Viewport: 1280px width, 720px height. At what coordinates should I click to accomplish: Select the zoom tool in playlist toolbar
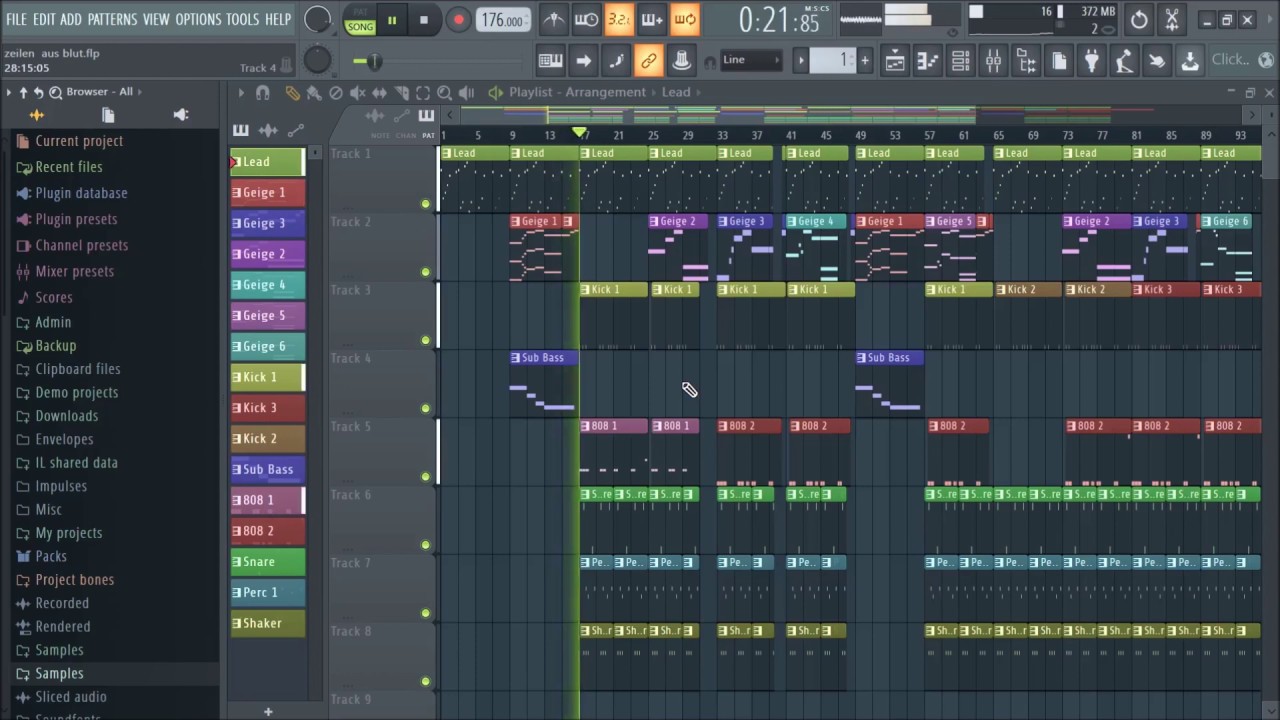point(444,92)
